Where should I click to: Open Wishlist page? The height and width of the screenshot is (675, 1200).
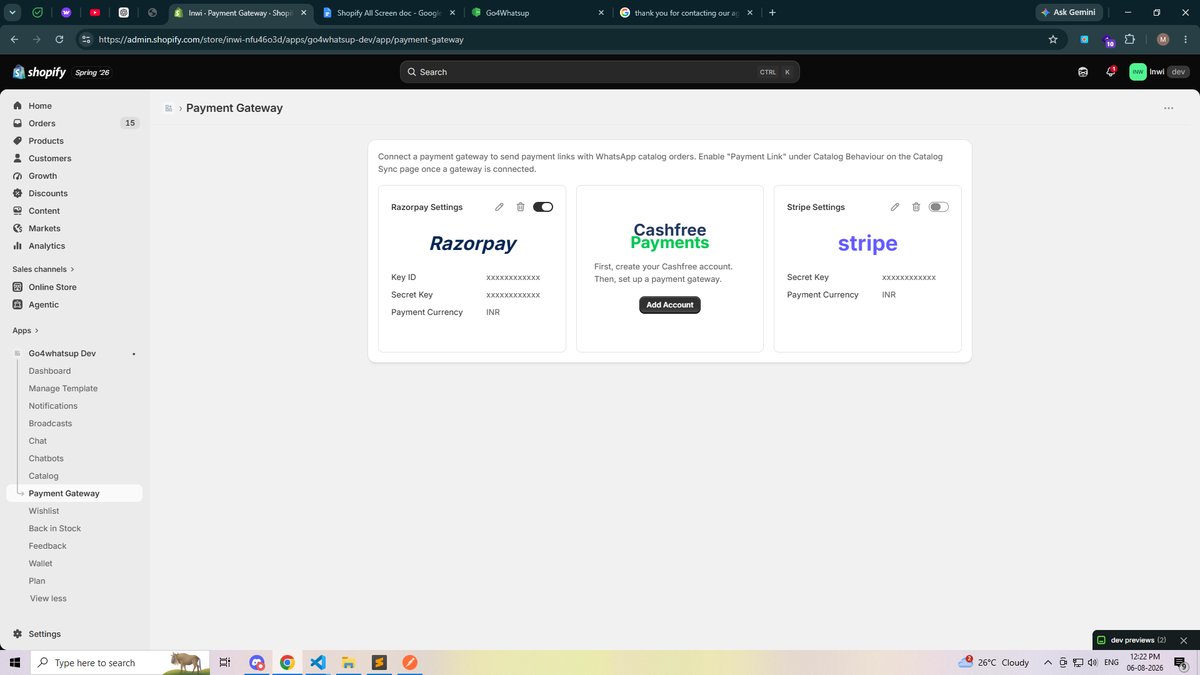click(44, 511)
